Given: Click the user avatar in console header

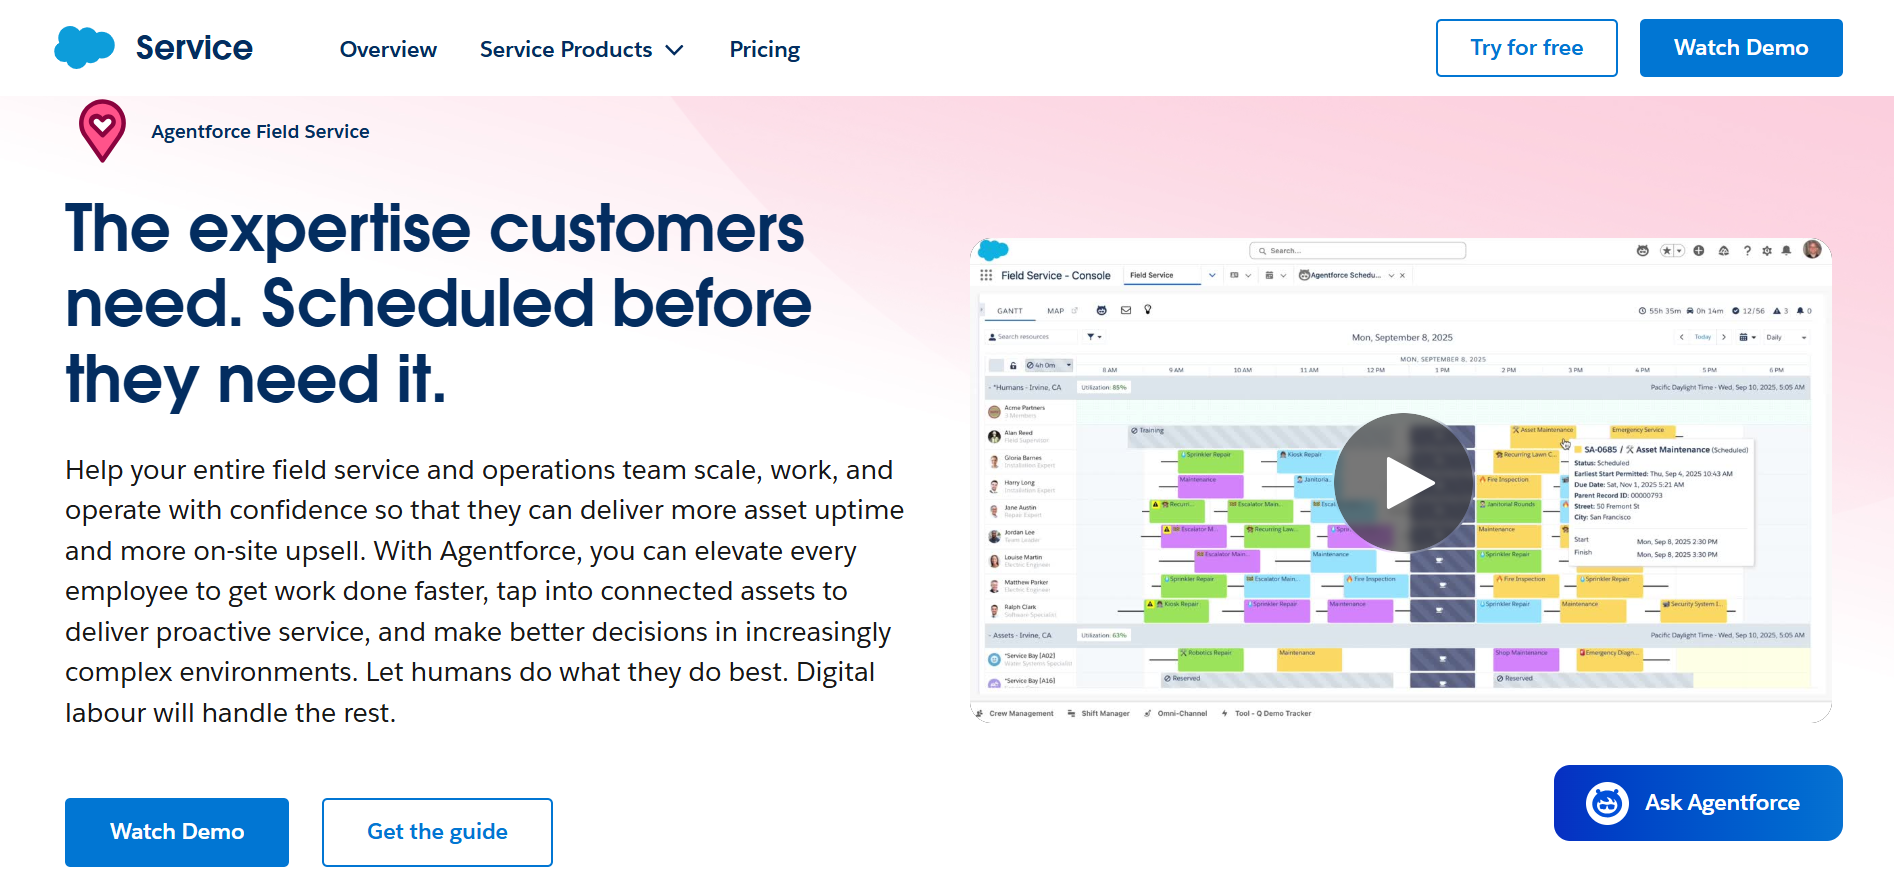Looking at the screenshot, I should click(x=1812, y=249).
